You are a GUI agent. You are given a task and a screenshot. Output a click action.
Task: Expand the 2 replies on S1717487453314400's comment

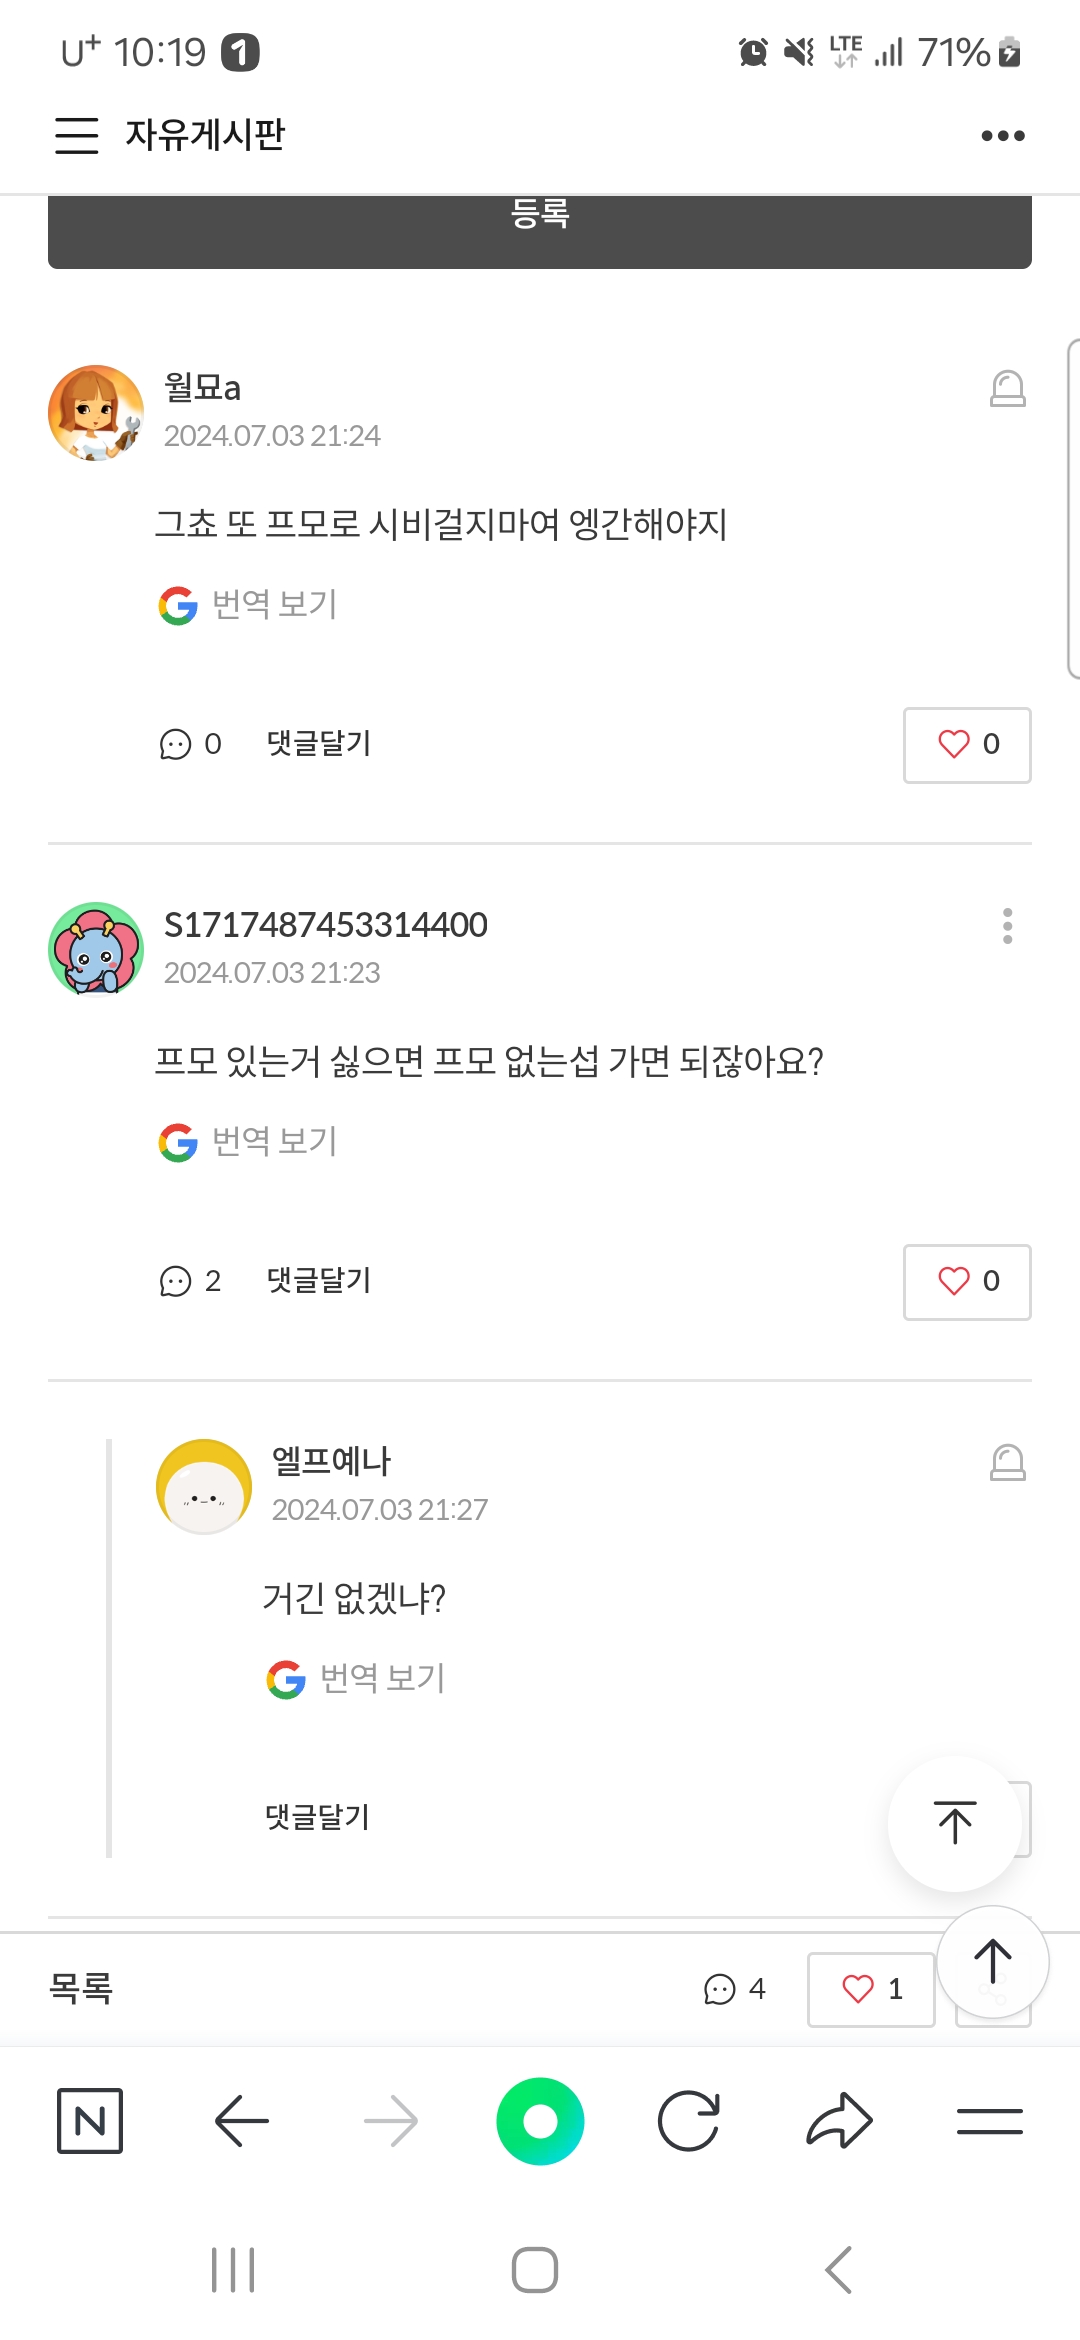tap(190, 1281)
